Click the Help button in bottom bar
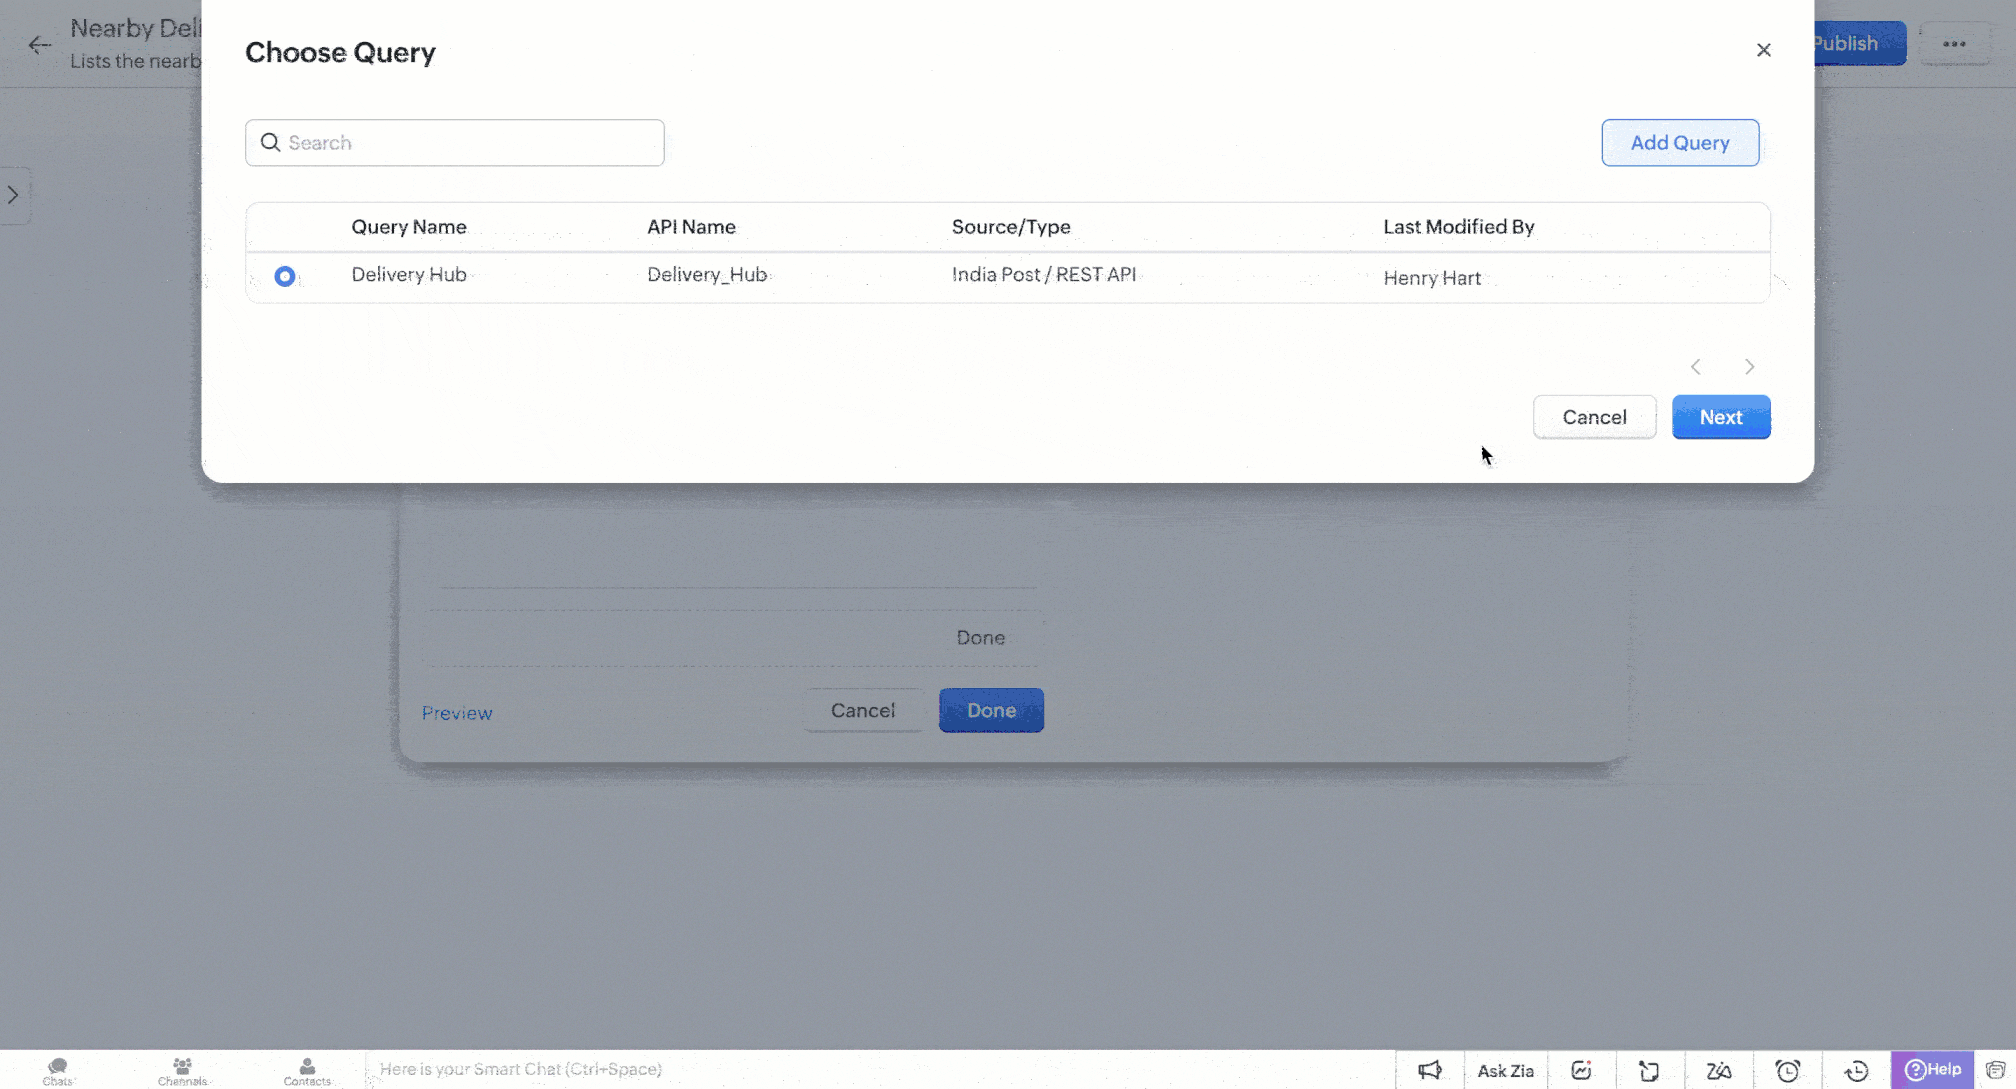This screenshot has height=1089, width=2016. [1932, 1069]
